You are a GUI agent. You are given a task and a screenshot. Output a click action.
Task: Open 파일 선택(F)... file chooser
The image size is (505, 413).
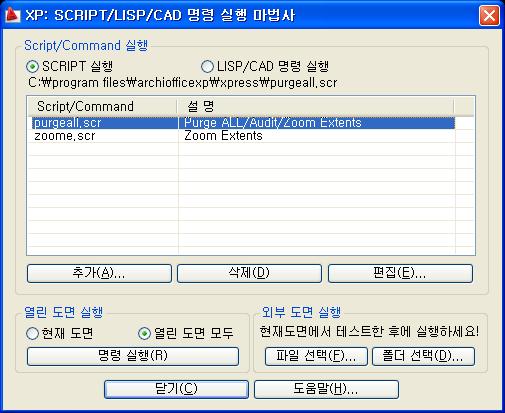(x=316, y=356)
